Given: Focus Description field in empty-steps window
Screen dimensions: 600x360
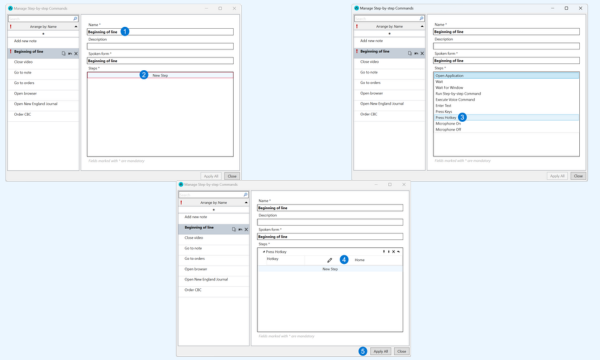Looking at the screenshot, I should (x=160, y=46).
